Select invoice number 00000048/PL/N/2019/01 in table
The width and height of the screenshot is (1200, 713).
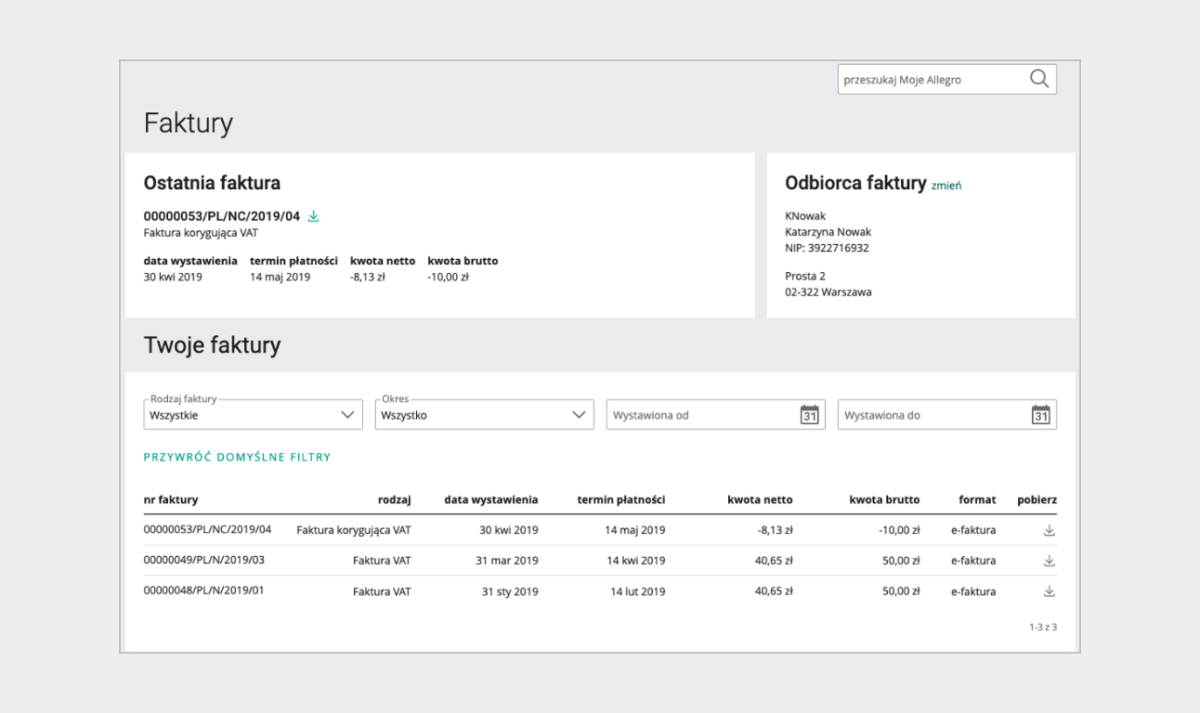coord(204,590)
